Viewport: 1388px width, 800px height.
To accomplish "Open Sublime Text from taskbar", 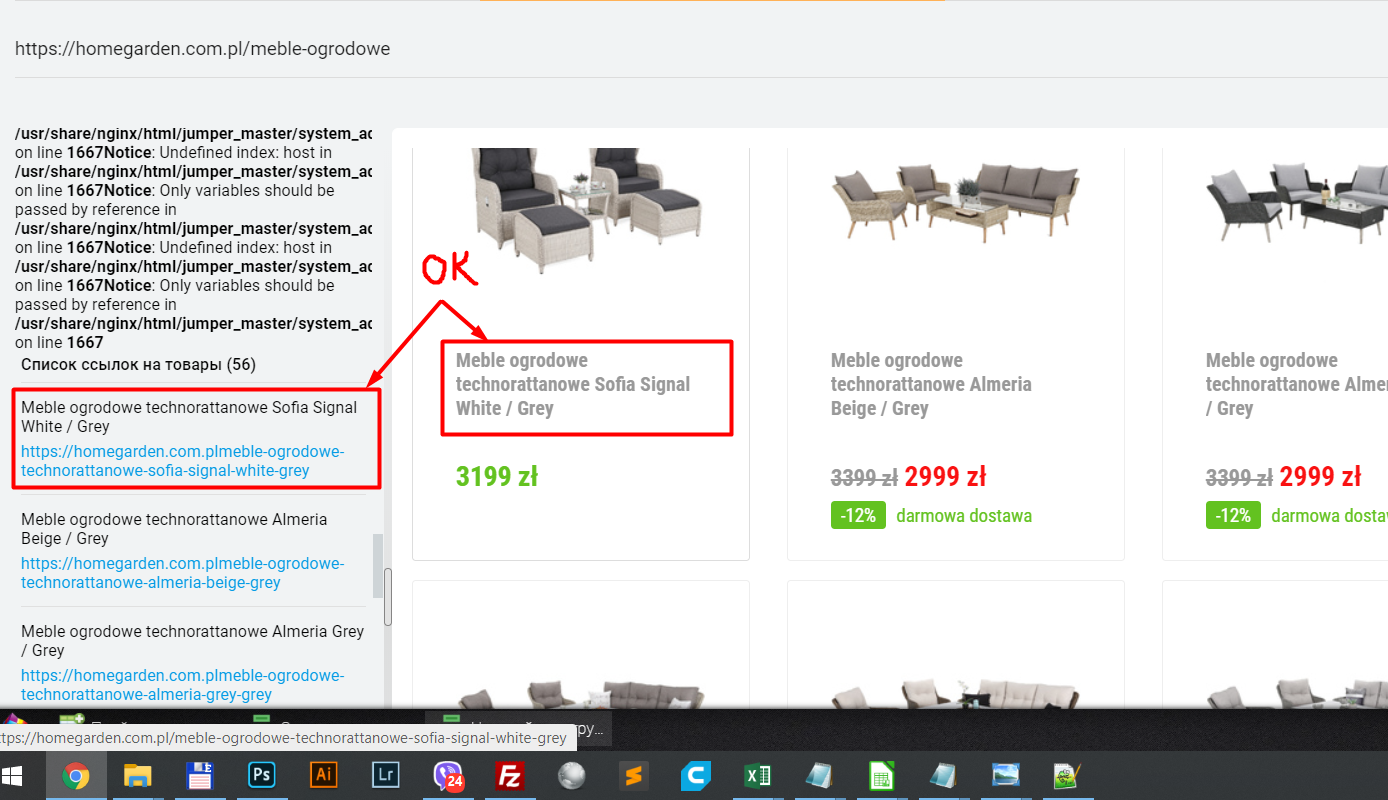I will tap(633, 776).
